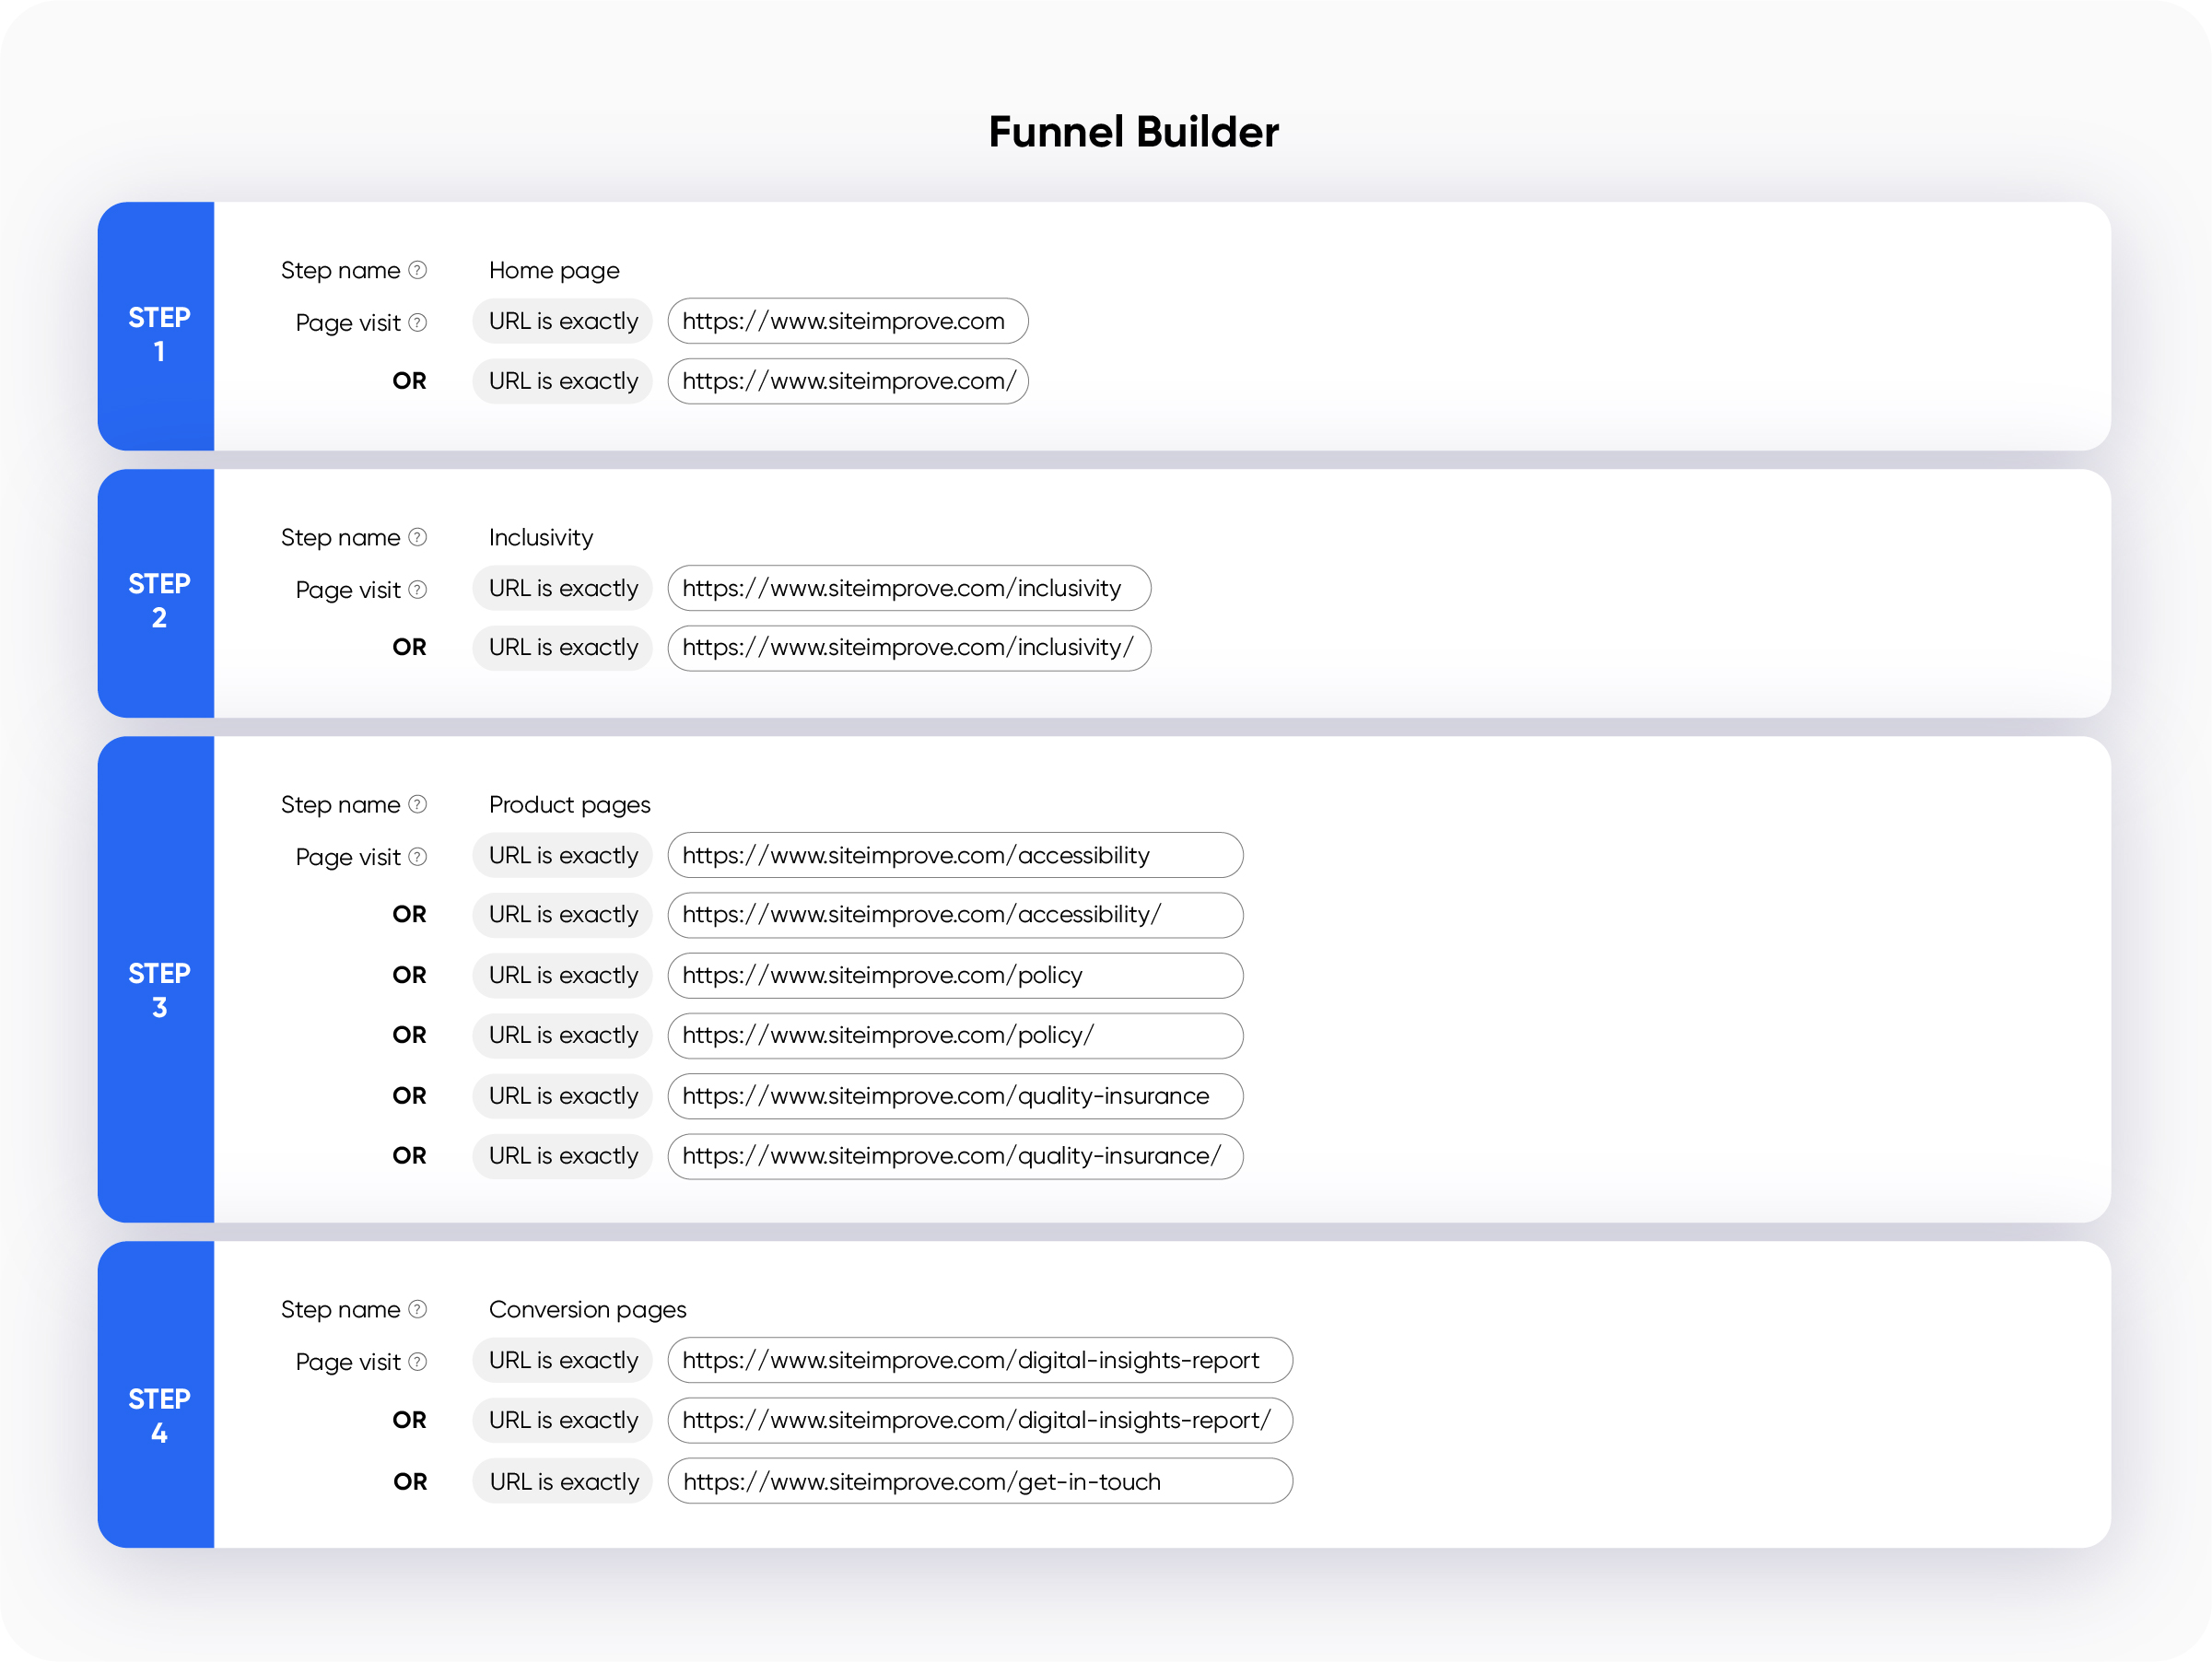
Task: Select the STEP 3 sidebar label
Action: (158, 990)
